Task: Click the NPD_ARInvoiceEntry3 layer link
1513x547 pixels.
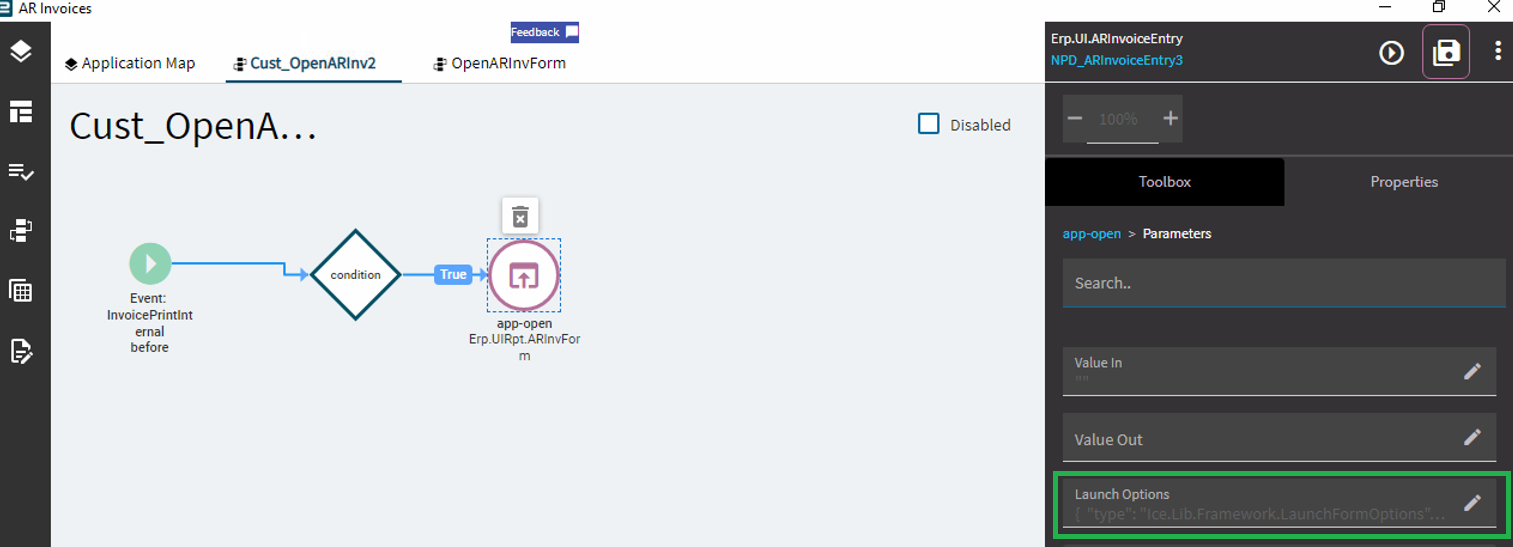Action: pos(1116,60)
